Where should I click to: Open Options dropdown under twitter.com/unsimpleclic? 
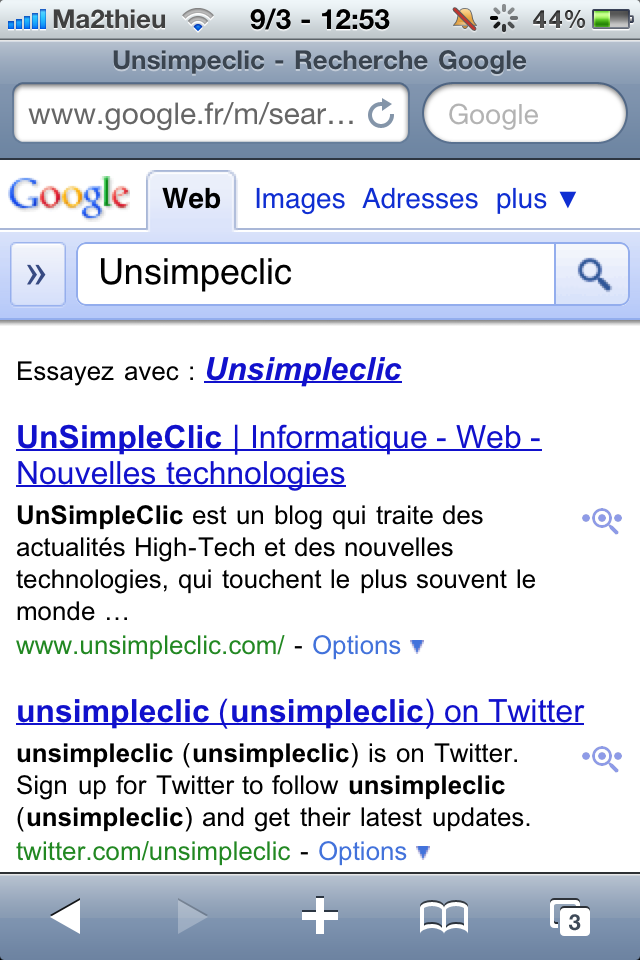pyautogui.click(x=374, y=852)
